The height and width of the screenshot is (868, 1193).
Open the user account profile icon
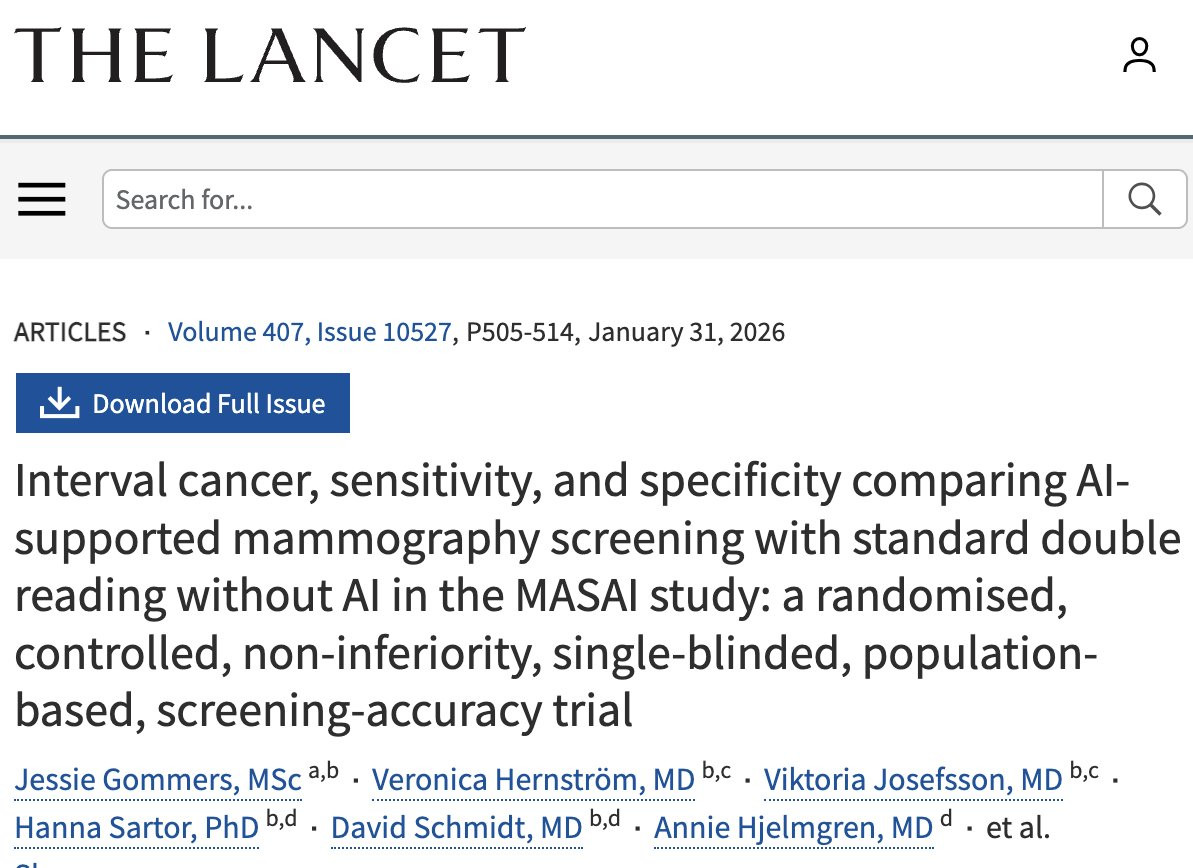tap(1139, 55)
